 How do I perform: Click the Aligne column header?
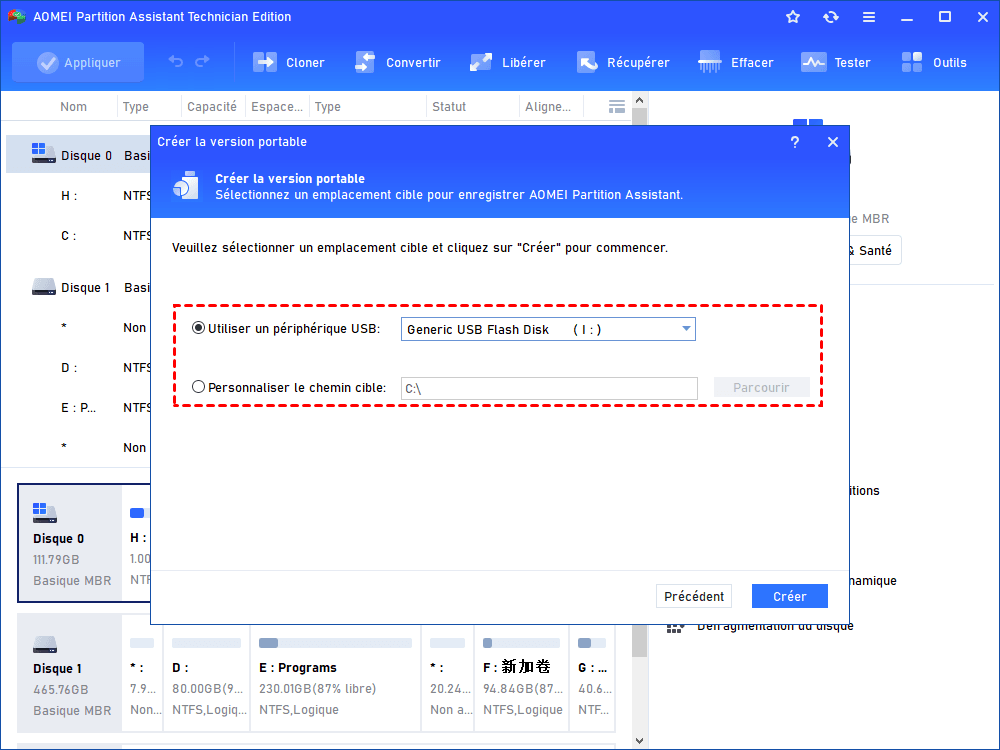click(548, 107)
